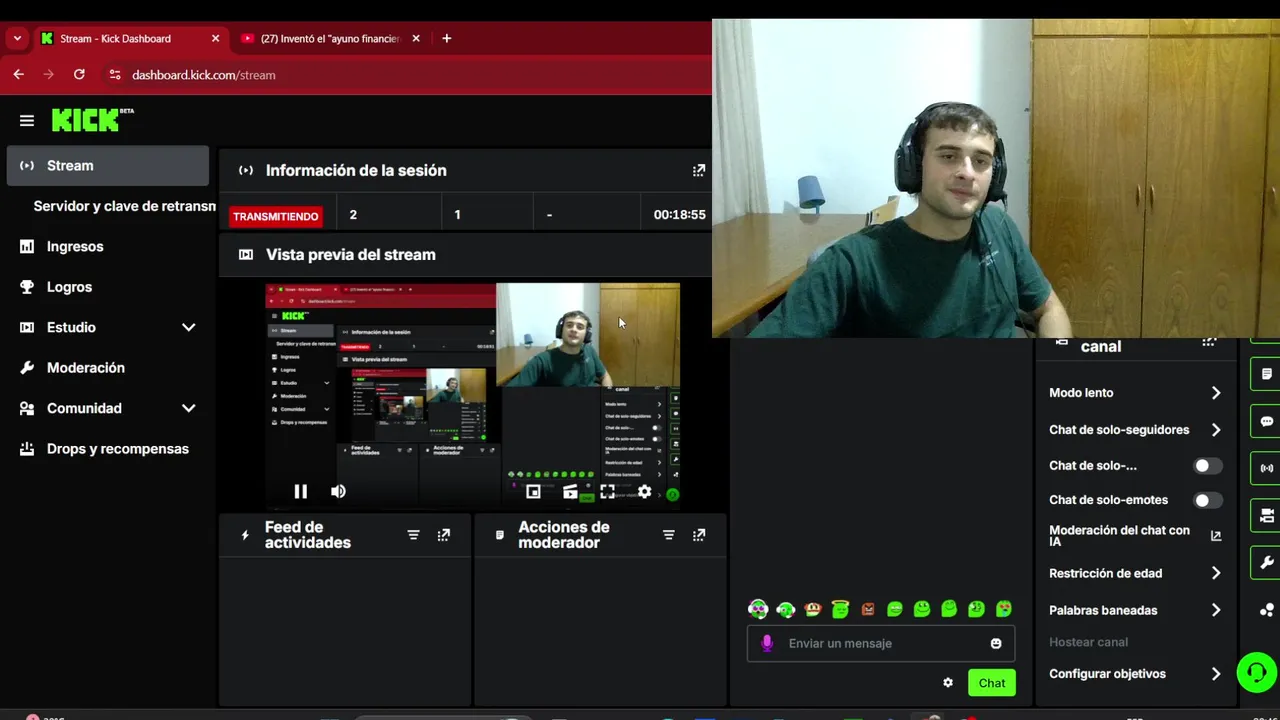Insert the mushroom-cap emote
The height and width of the screenshot is (720, 1280).
click(x=813, y=609)
